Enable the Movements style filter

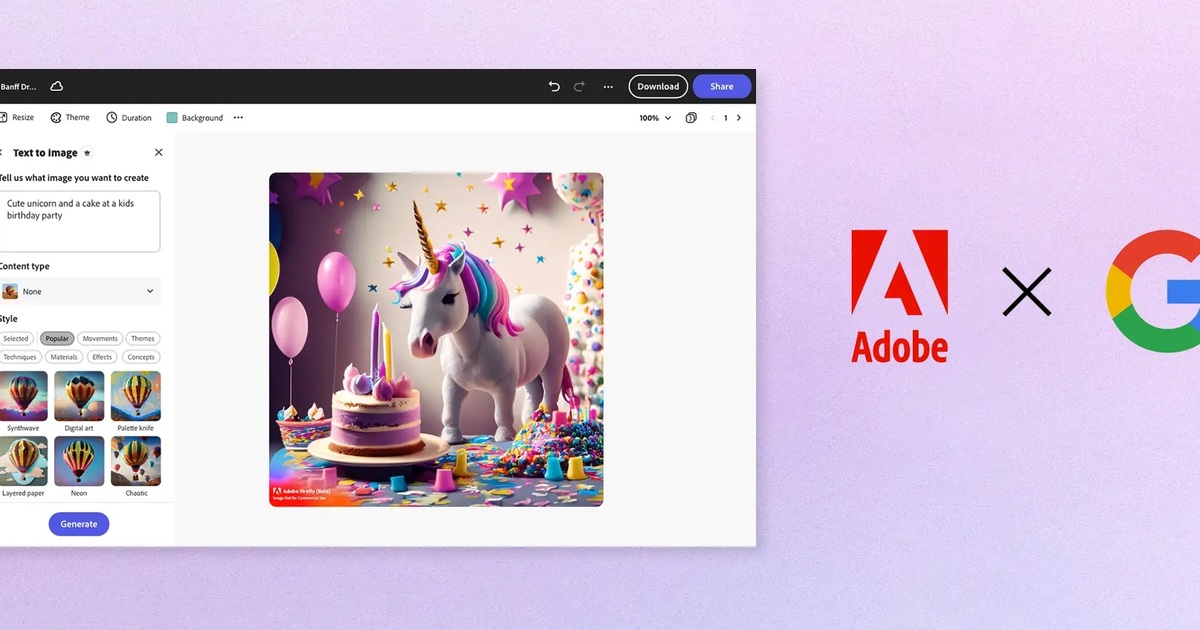(99, 338)
